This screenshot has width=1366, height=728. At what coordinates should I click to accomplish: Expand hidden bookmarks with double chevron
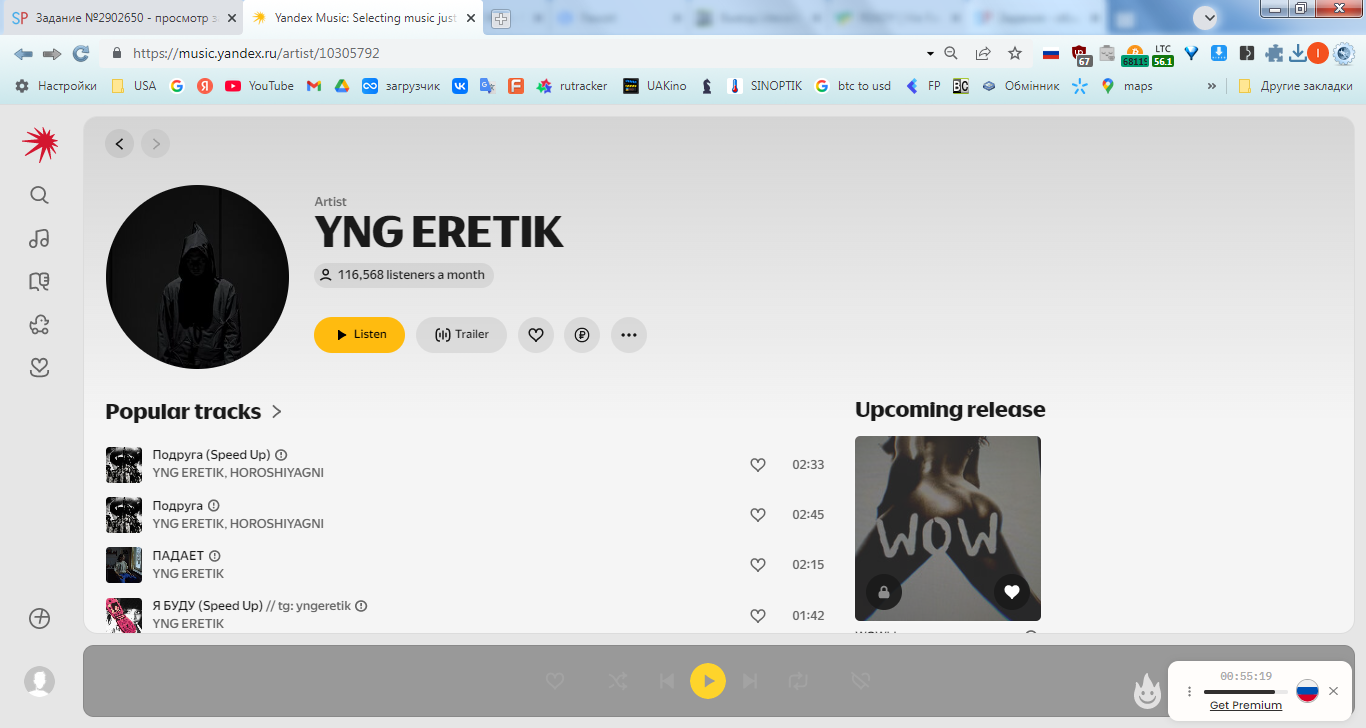click(x=1212, y=86)
